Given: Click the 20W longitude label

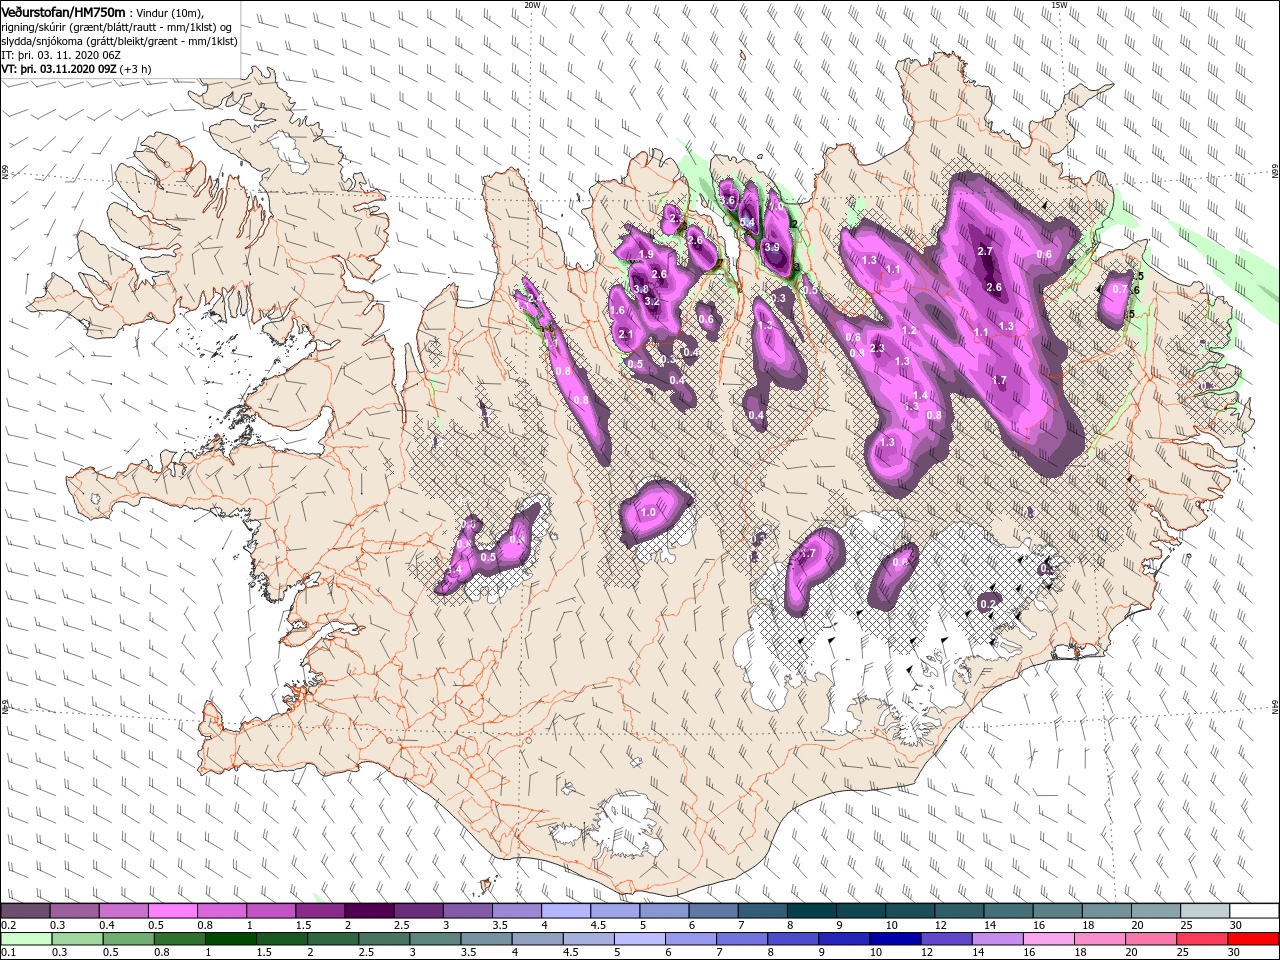Looking at the screenshot, I should click(x=532, y=5).
